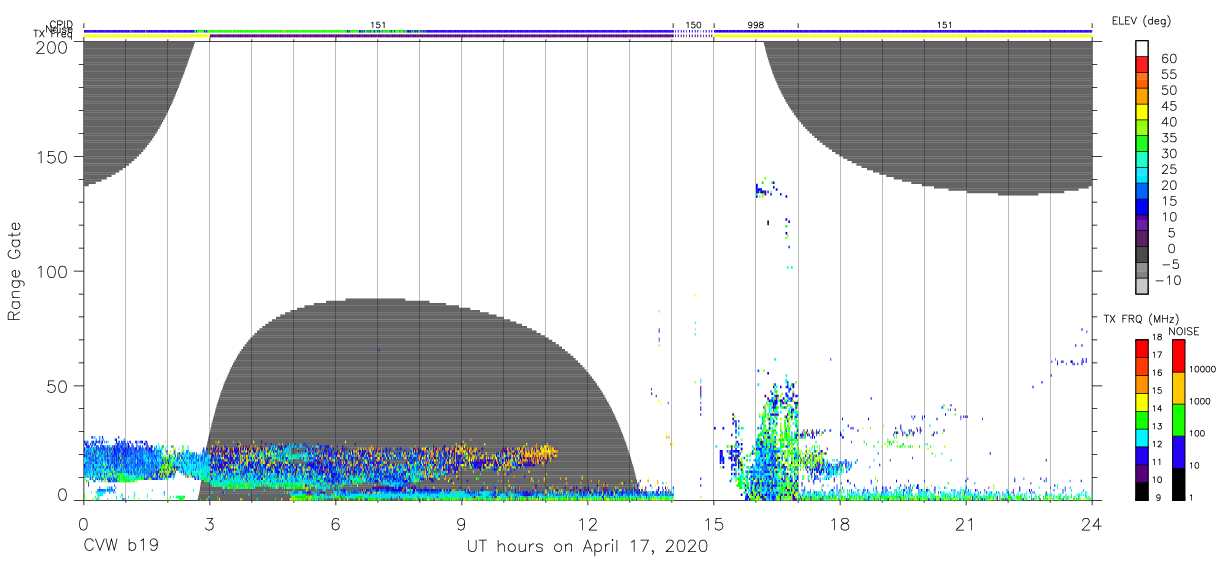This screenshot has width=1228, height=567.
Task: Click the '3' UT hour tick label
Action: 209,523
